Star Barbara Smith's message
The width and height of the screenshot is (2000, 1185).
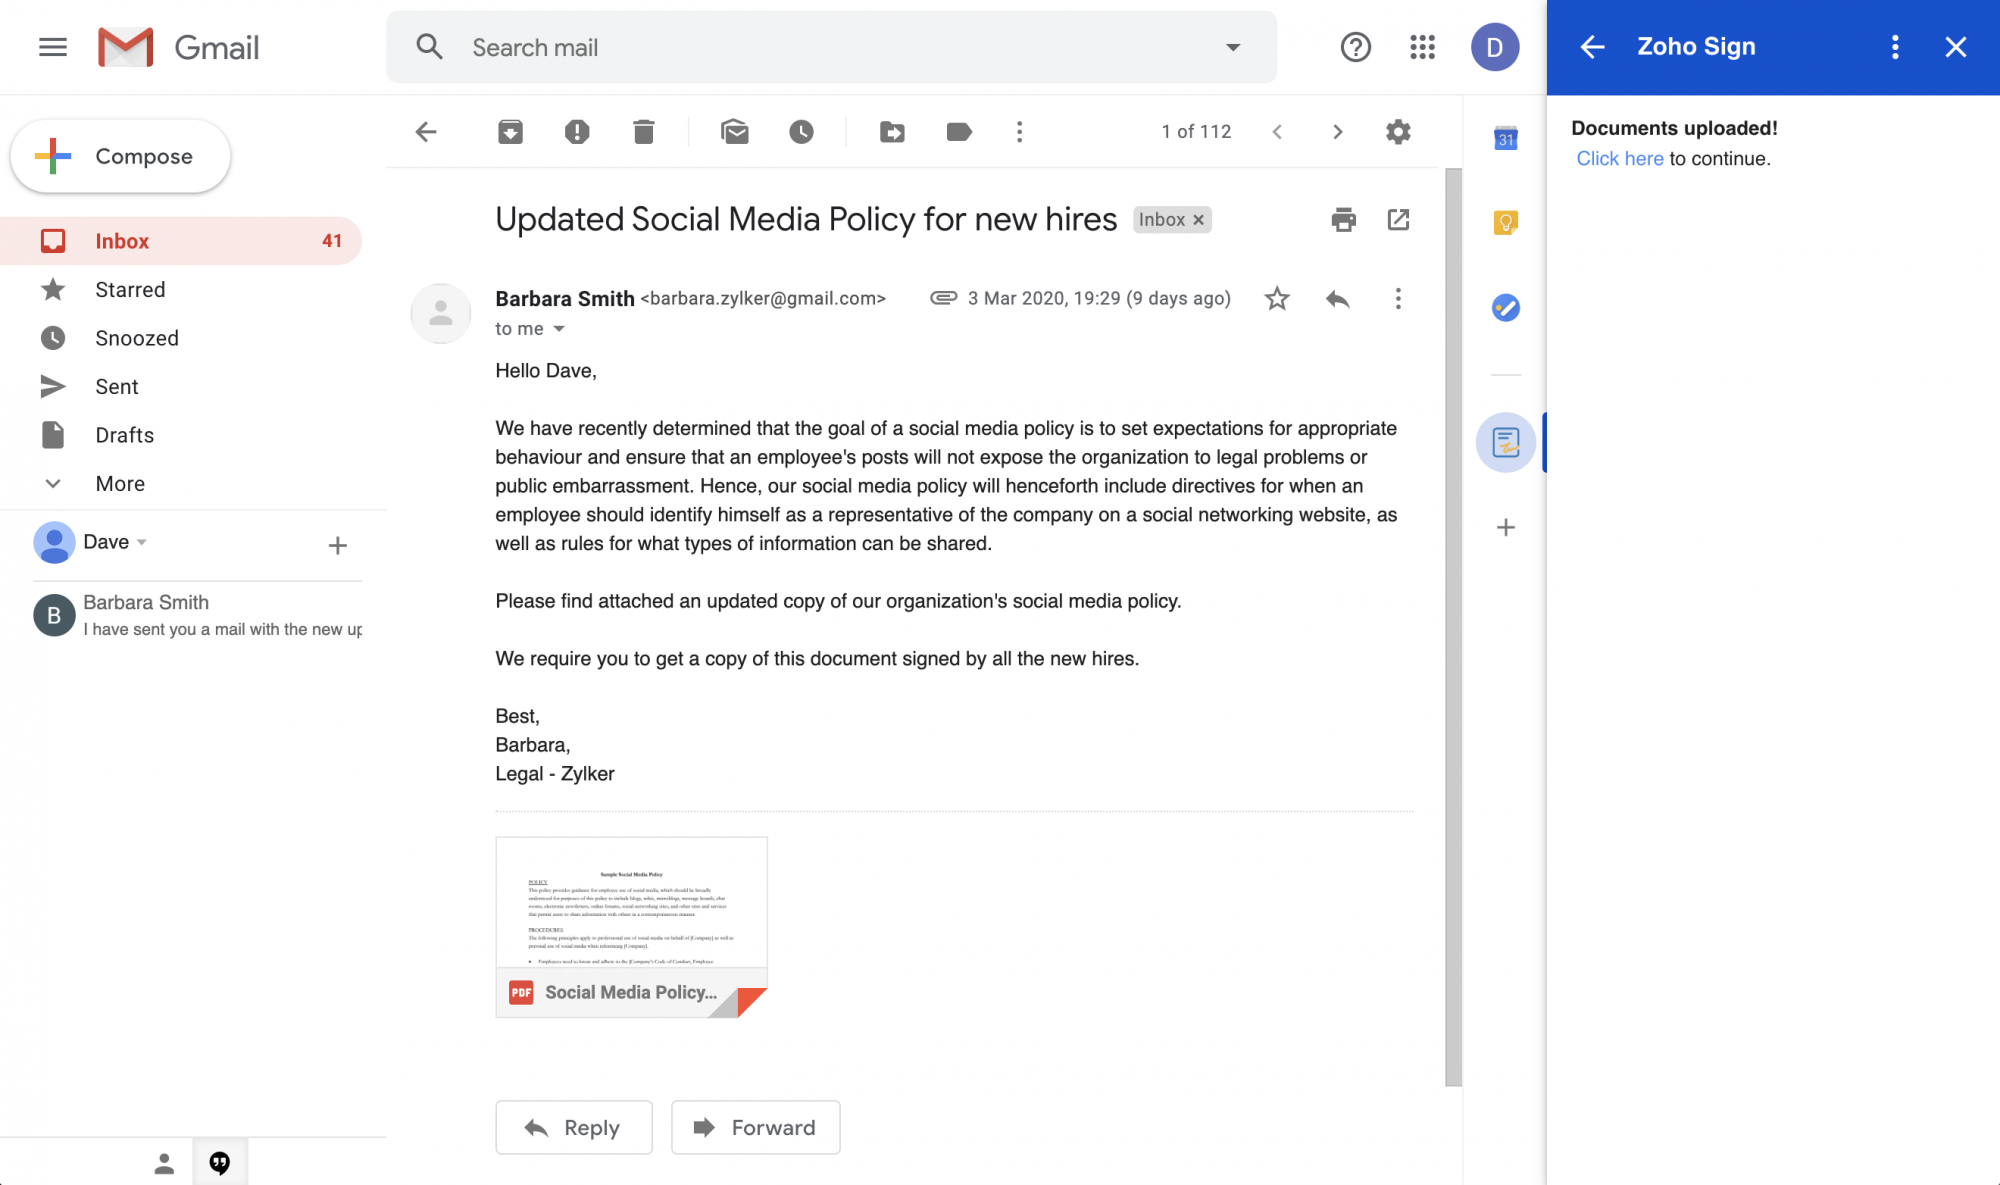point(1277,299)
